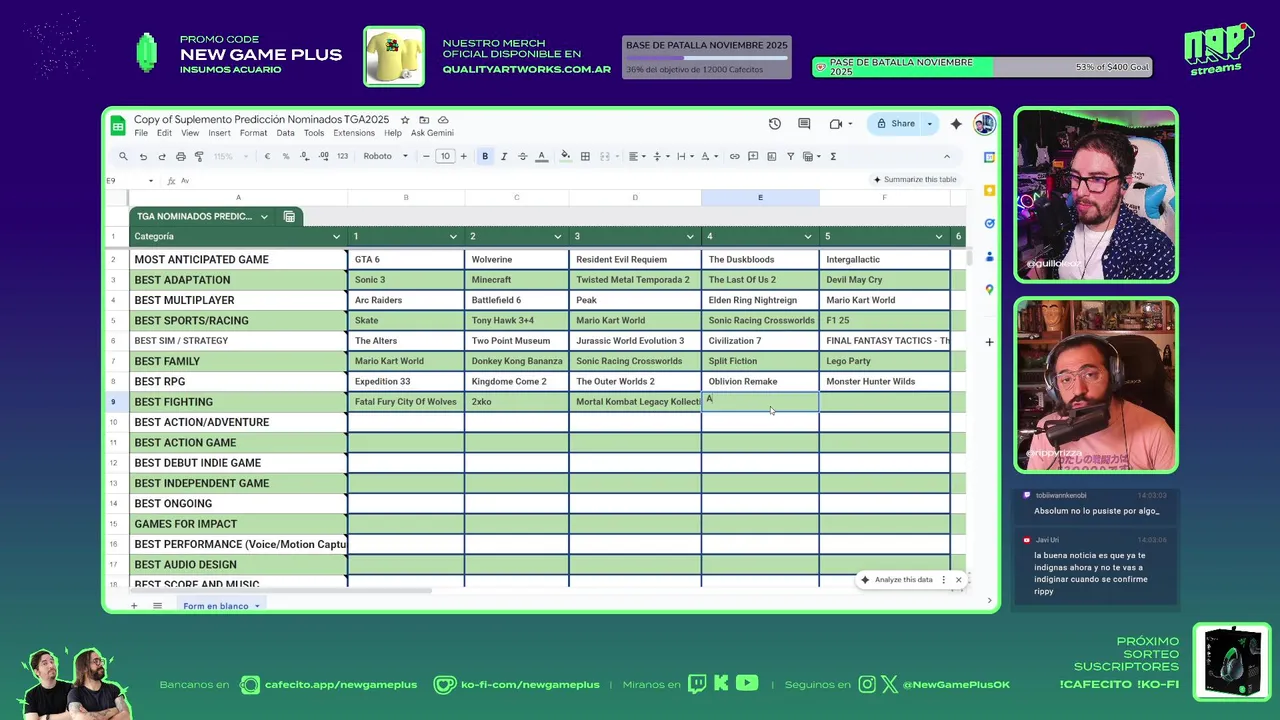Open the Gemini sparkle icon
Viewport: 1280px width, 720px height.
pyautogui.click(x=956, y=124)
